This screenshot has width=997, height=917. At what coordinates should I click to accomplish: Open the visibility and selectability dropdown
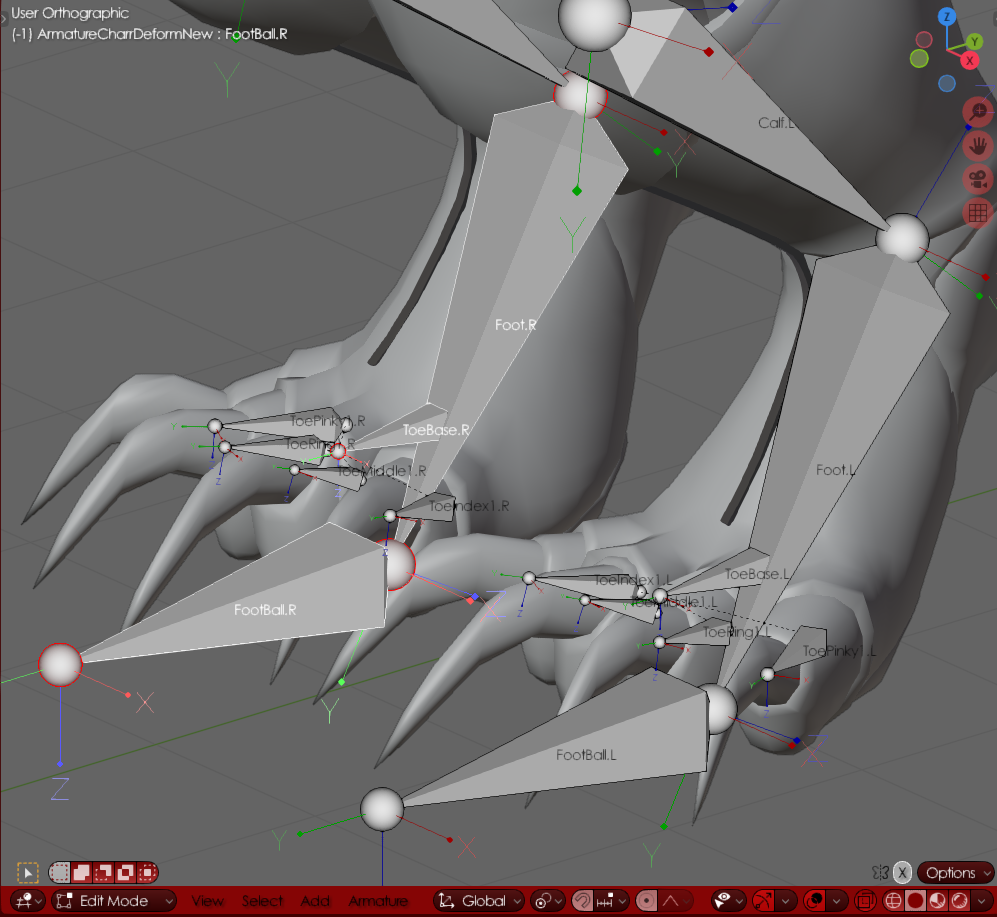[729, 900]
